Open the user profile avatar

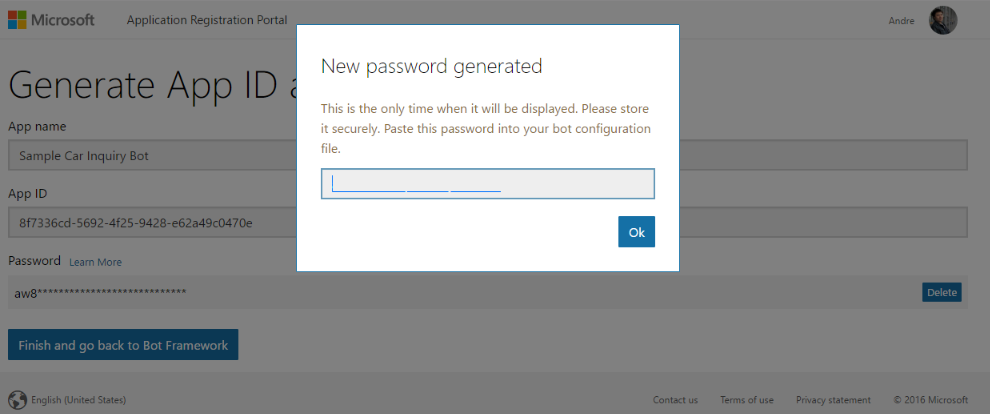pos(943,20)
